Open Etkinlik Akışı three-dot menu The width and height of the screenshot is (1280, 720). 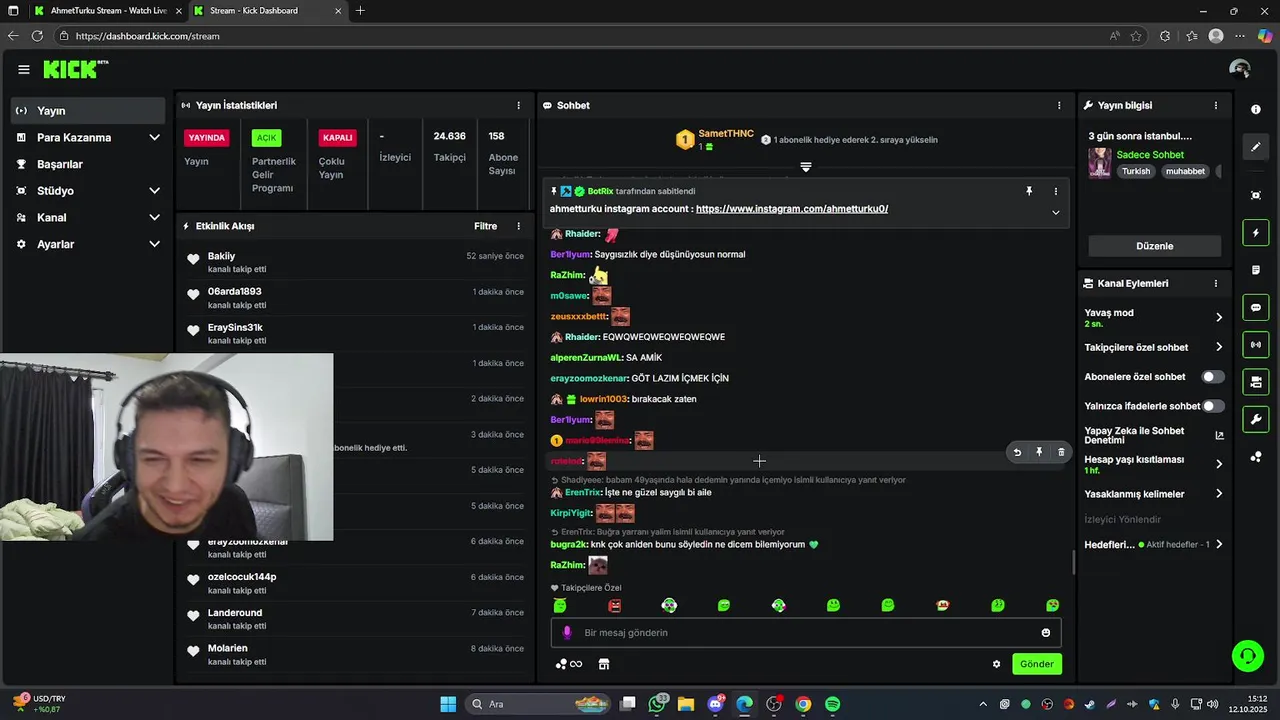pyautogui.click(x=518, y=226)
